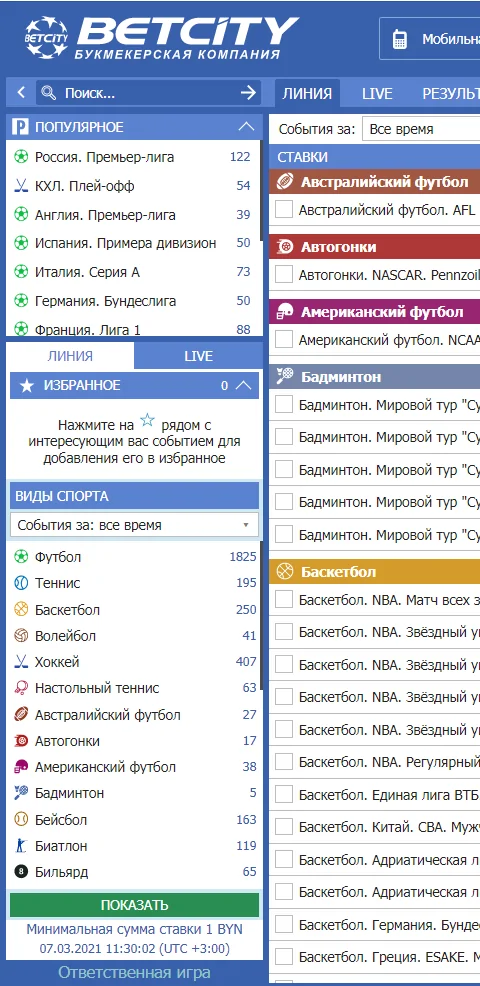Check Американский футбол. NCAA checkbox
The width and height of the screenshot is (480, 986).
(x=284, y=340)
